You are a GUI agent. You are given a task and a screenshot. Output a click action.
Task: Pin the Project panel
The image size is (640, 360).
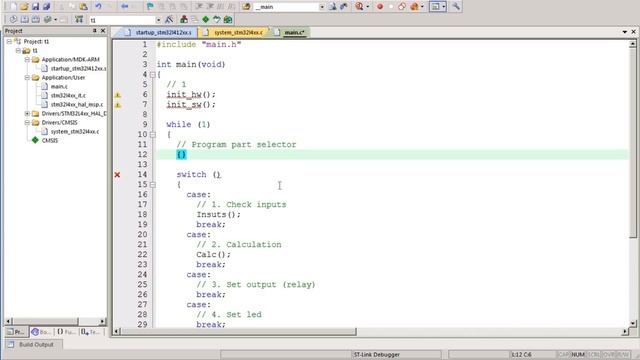(x=95, y=31)
